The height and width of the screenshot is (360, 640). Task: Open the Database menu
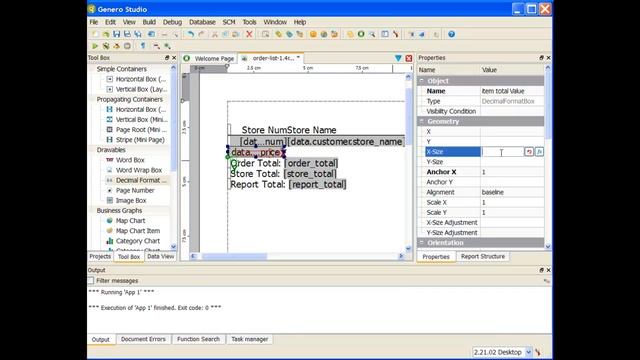(x=202, y=22)
